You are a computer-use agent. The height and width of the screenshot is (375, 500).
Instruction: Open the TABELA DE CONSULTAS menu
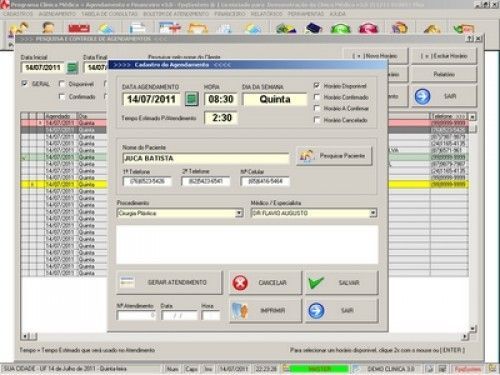pos(109,14)
